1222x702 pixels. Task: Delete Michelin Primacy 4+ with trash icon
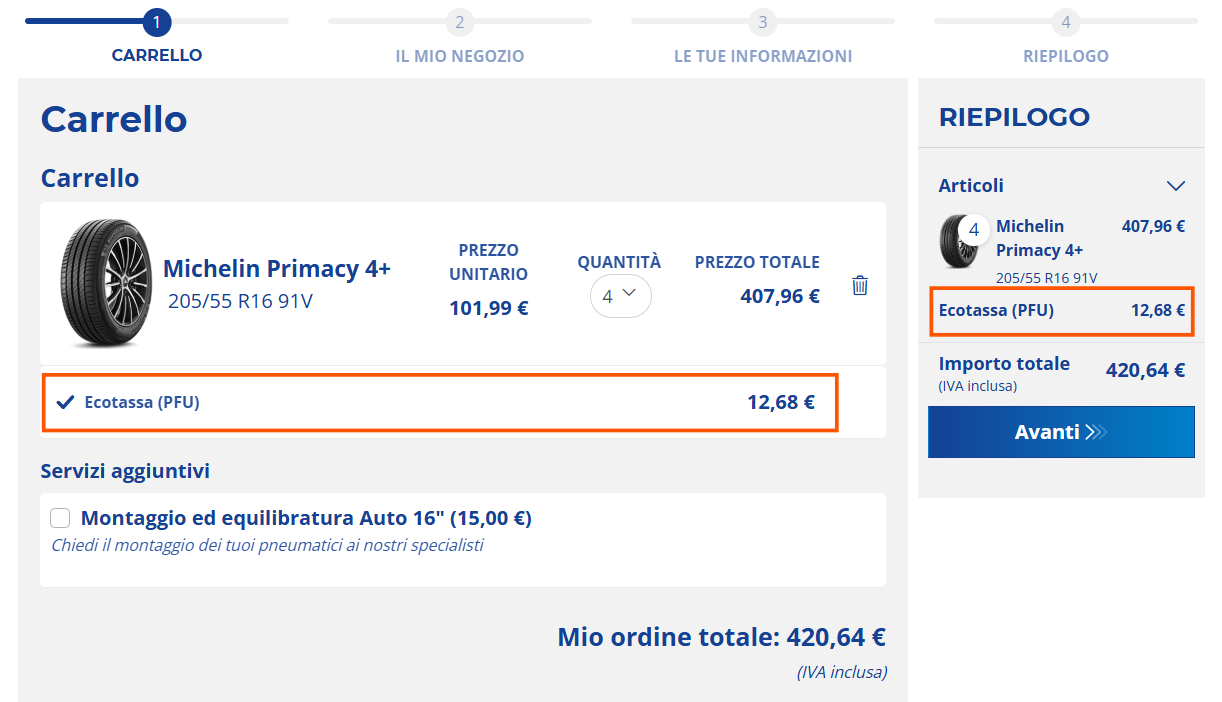point(860,285)
